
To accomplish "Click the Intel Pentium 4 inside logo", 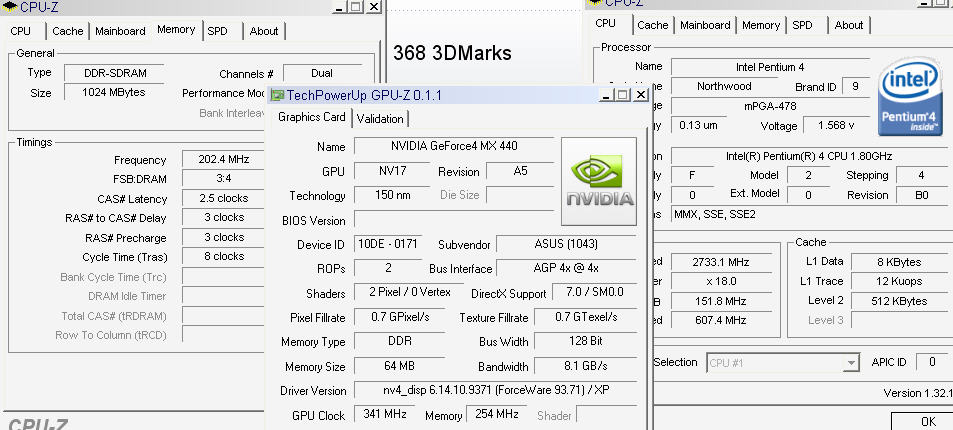I will 910,96.
